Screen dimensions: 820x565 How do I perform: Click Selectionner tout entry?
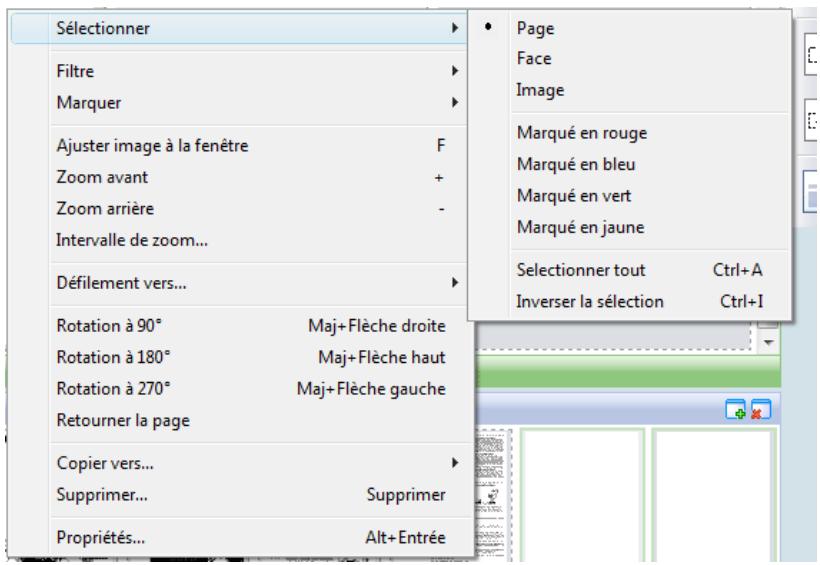[x=630, y=270]
